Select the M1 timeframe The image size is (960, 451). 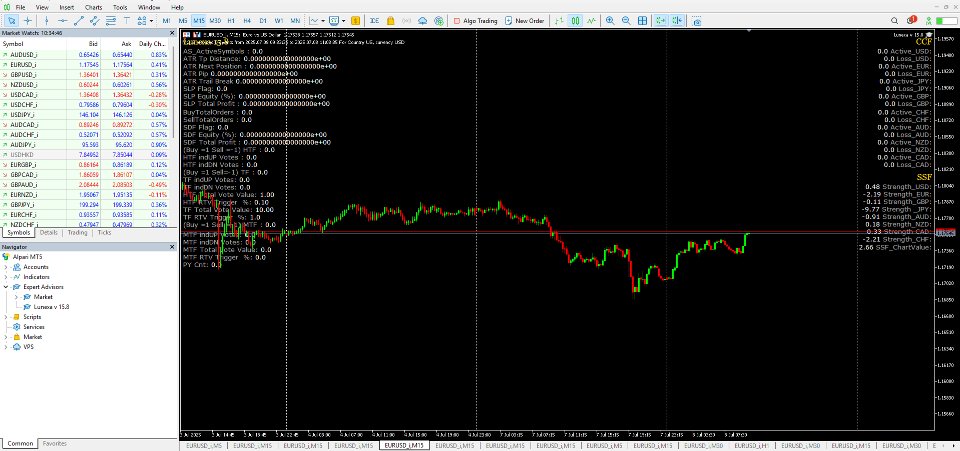pos(167,20)
